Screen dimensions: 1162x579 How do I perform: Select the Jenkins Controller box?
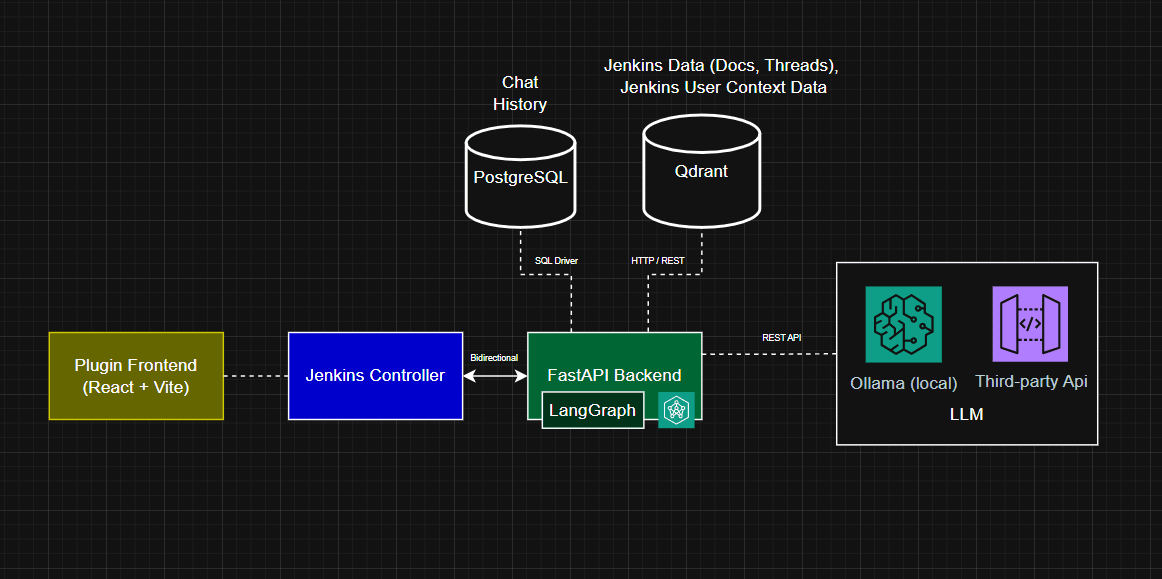click(x=376, y=376)
